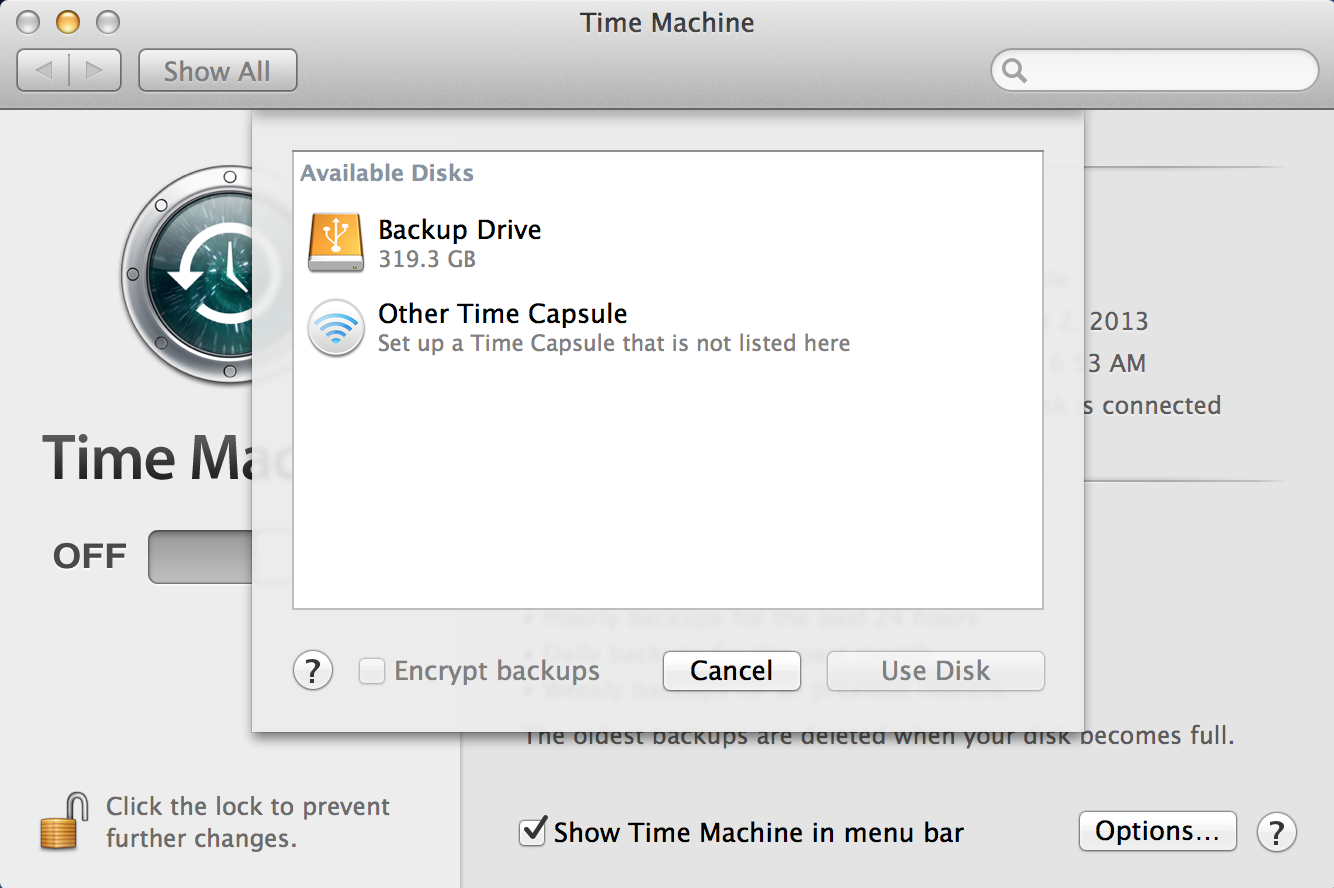Screen dimensions: 1334x888
Task: Click into the search field
Action: click(1155, 71)
